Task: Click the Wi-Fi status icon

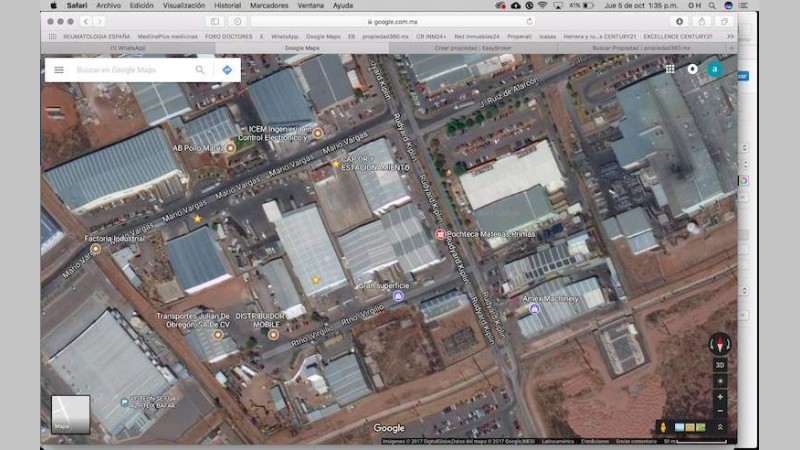Action: click(542, 6)
